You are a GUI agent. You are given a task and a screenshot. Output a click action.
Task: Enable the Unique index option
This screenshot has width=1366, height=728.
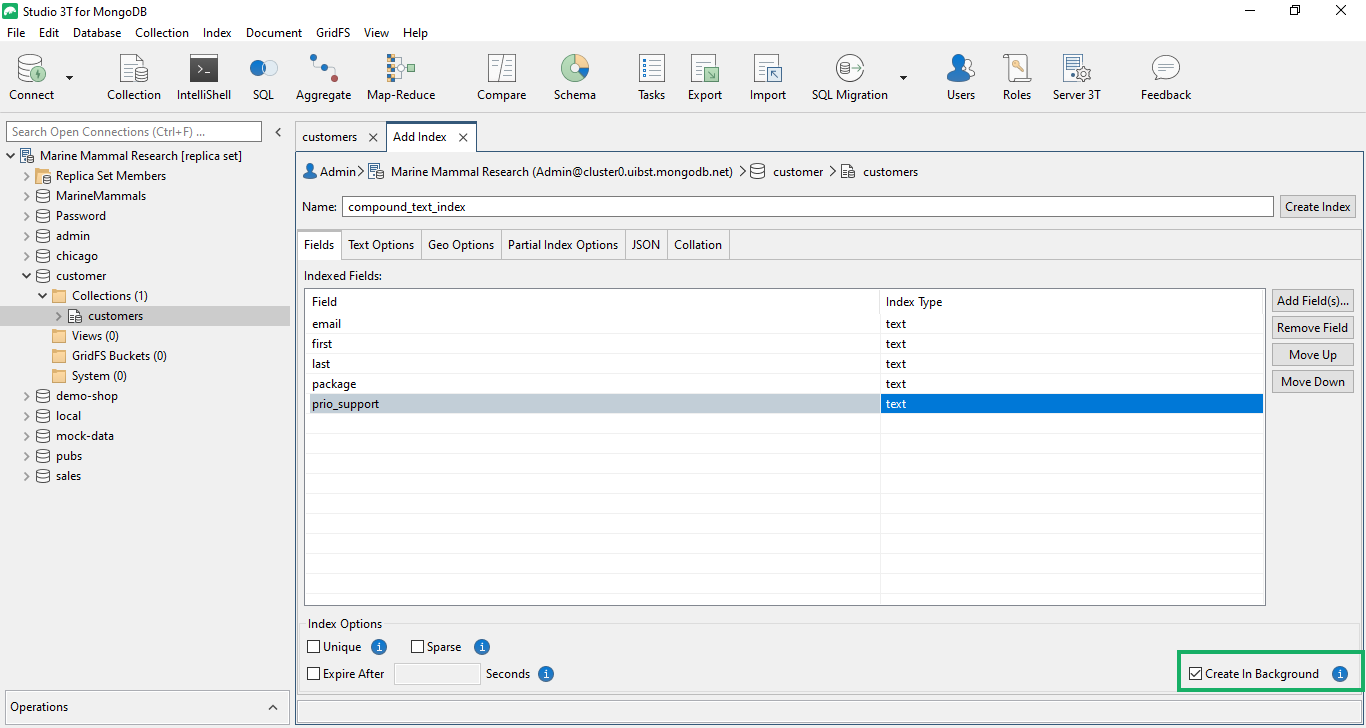pyautogui.click(x=313, y=646)
